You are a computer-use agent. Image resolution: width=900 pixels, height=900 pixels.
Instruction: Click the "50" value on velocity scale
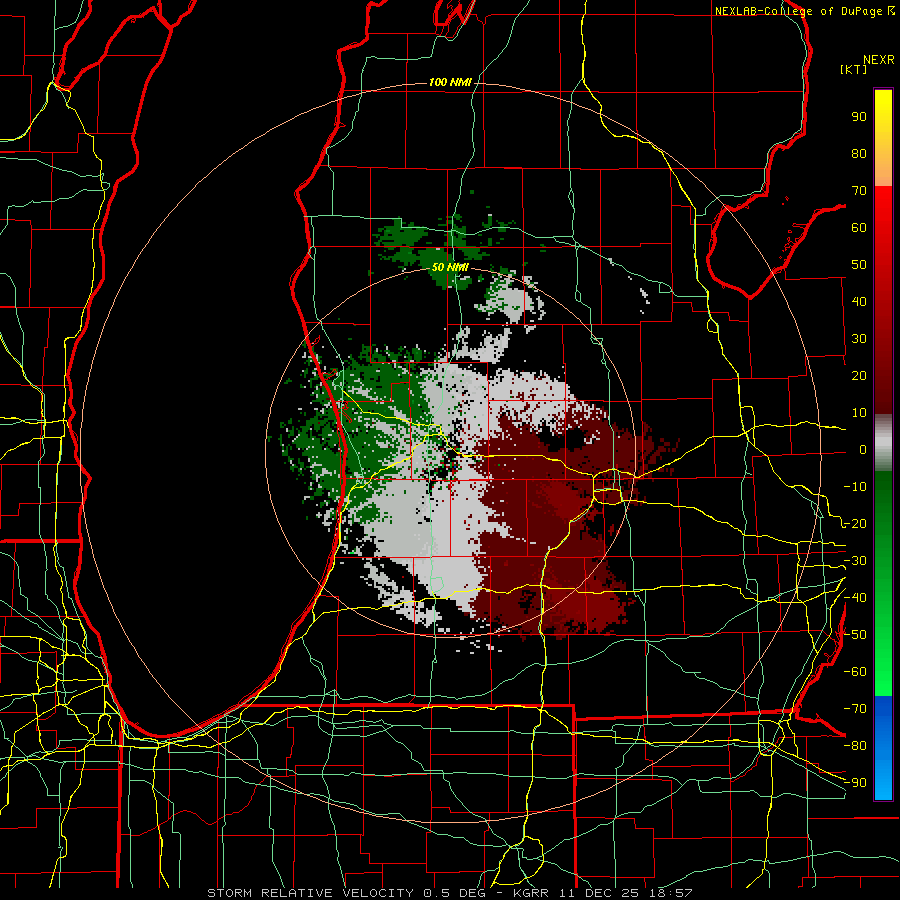tap(859, 265)
